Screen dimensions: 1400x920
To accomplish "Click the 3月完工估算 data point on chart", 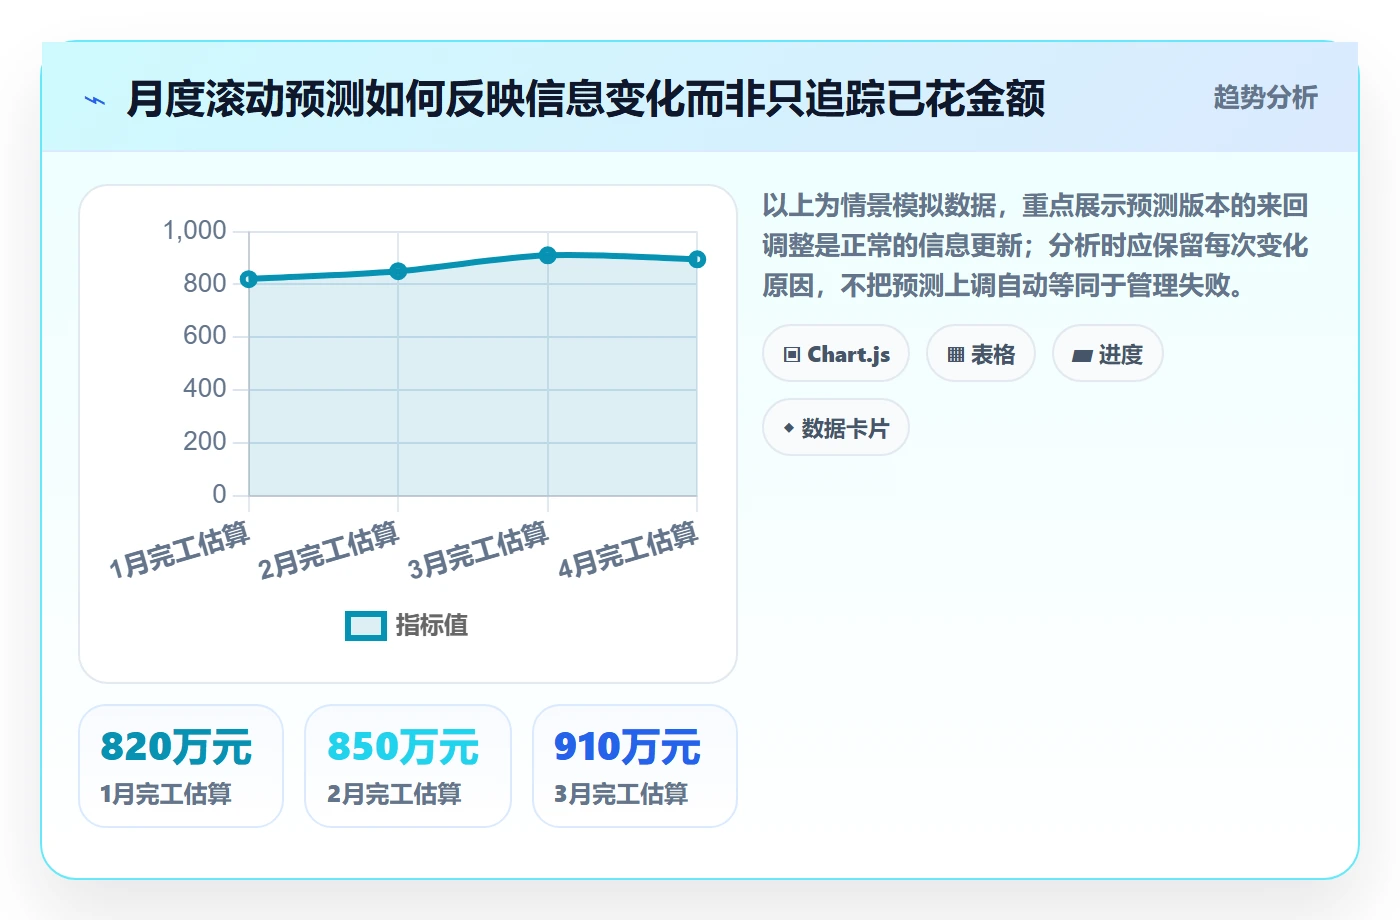I will [548, 255].
